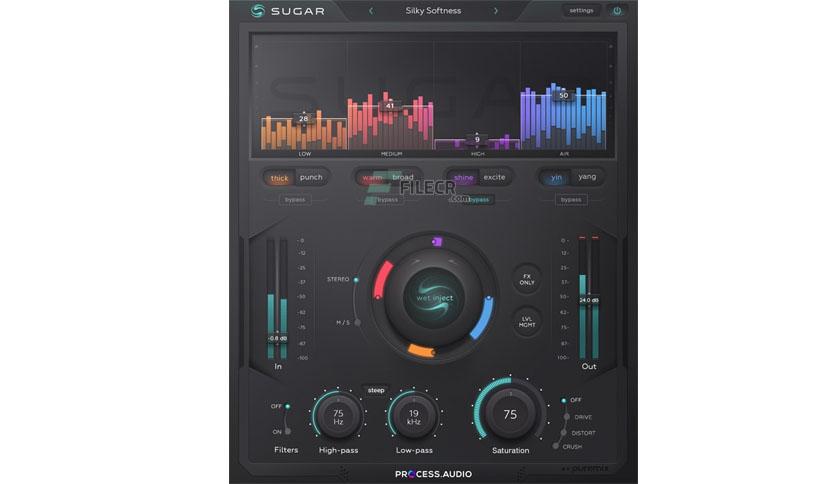Viewport: 836px width, 484px height.
Task: Open the settings menu
Action: pyautogui.click(x=581, y=11)
